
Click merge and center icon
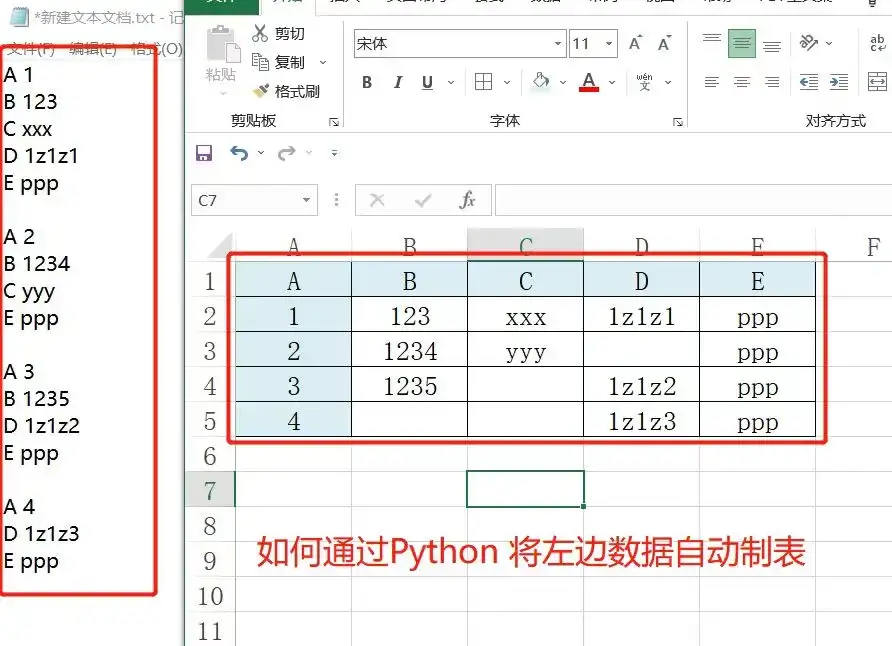pos(878,82)
